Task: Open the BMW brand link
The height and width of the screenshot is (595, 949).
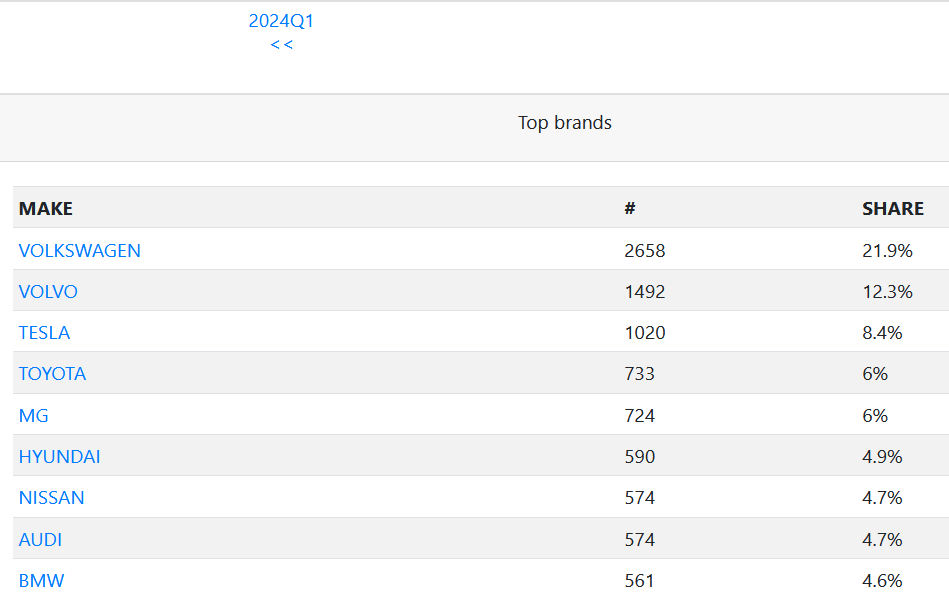Action: [x=41, y=581]
